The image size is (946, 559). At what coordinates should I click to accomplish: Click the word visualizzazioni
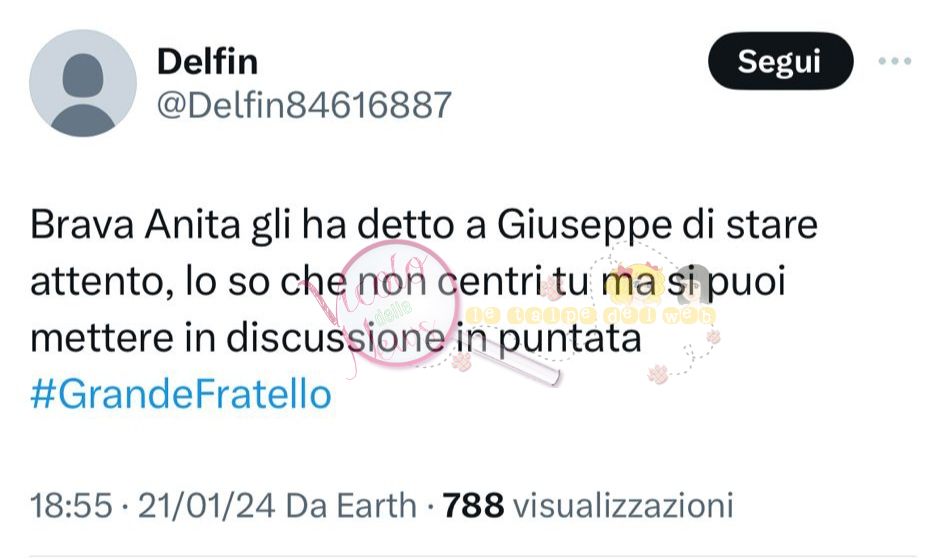623,505
